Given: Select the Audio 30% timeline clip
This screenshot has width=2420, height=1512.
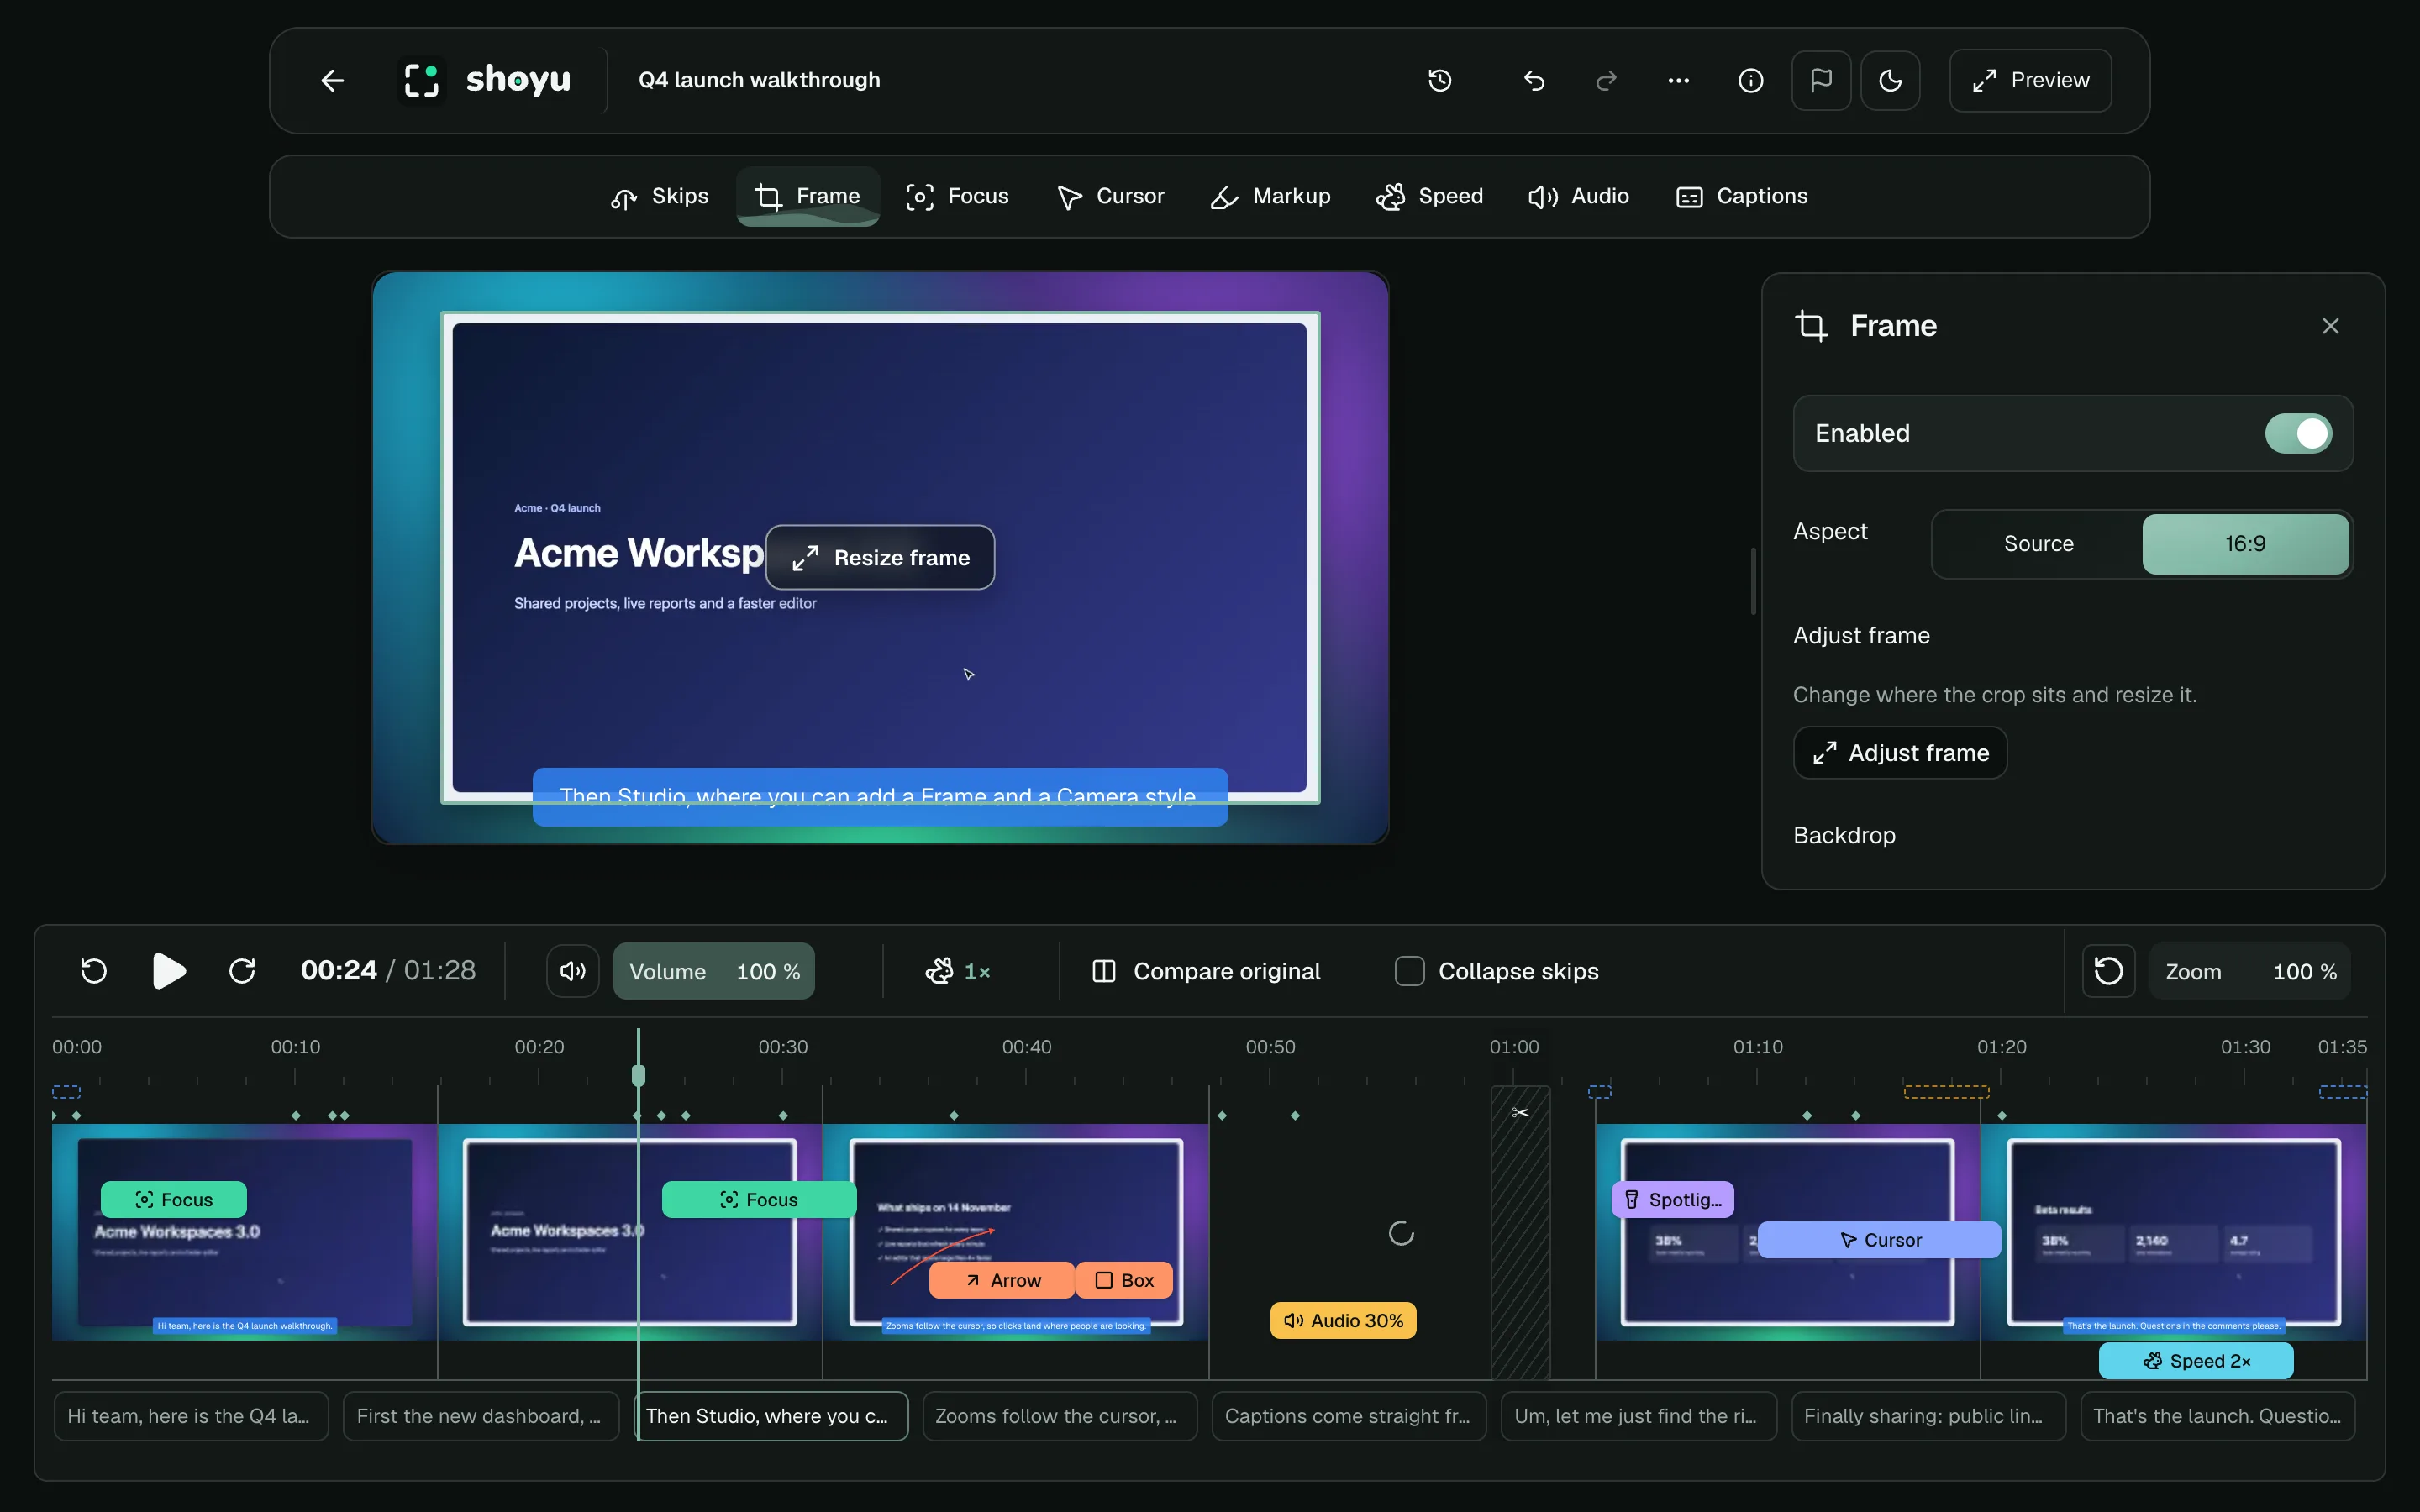Looking at the screenshot, I should tap(1343, 1321).
